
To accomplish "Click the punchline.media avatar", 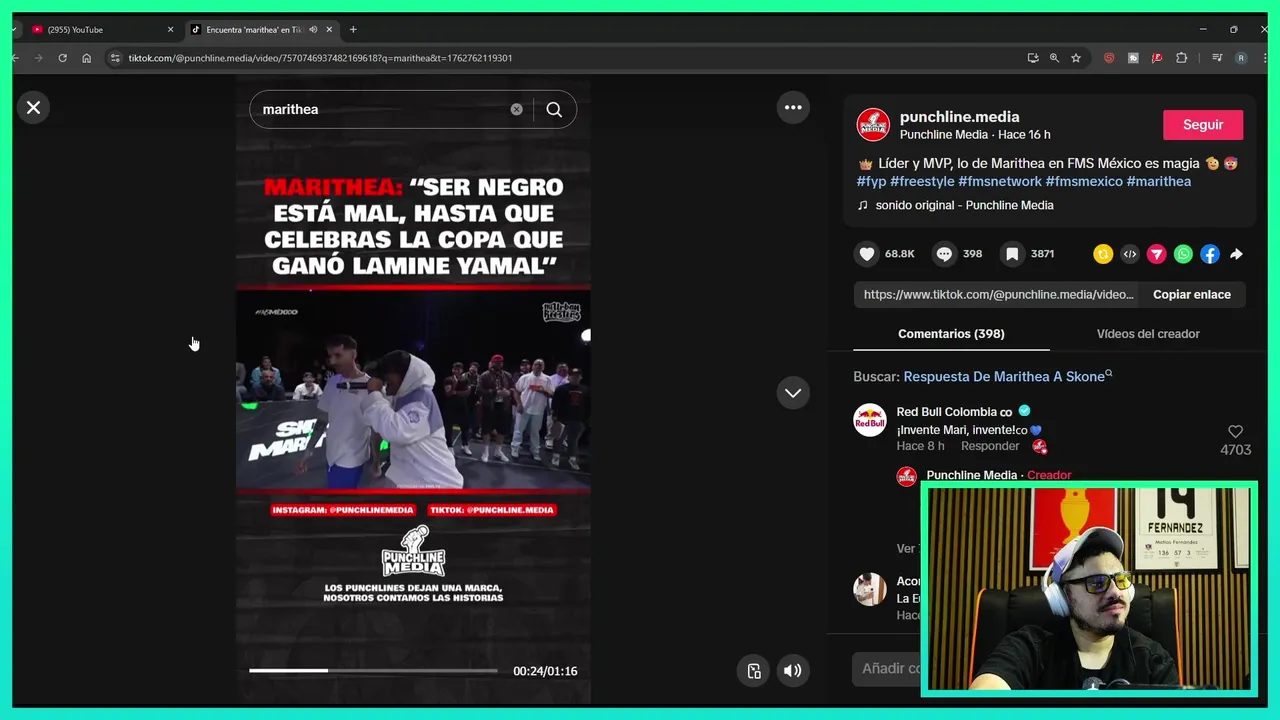I will pyautogui.click(x=873, y=125).
